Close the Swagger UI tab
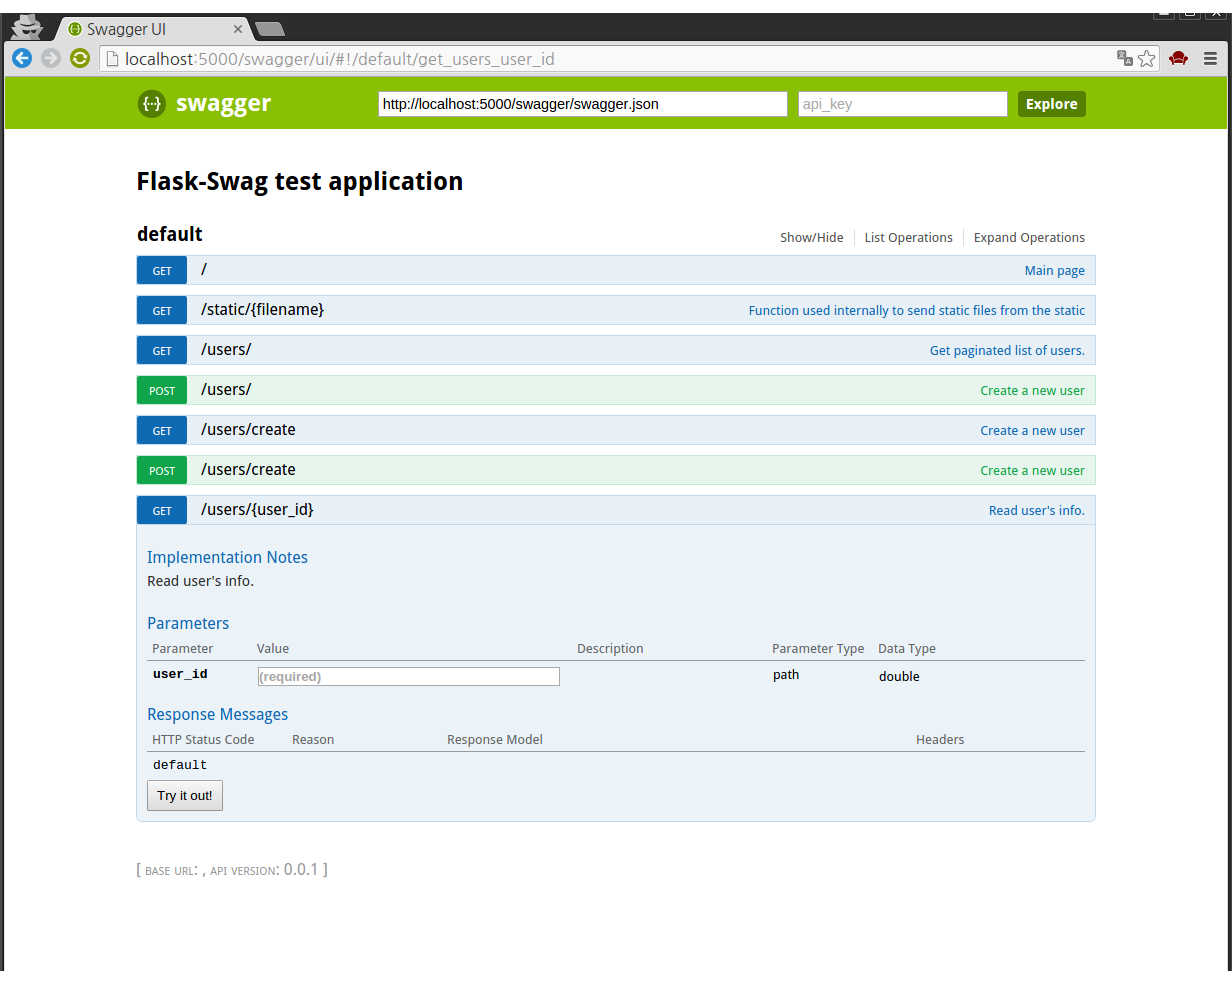This screenshot has width=1232, height=984. point(238,29)
